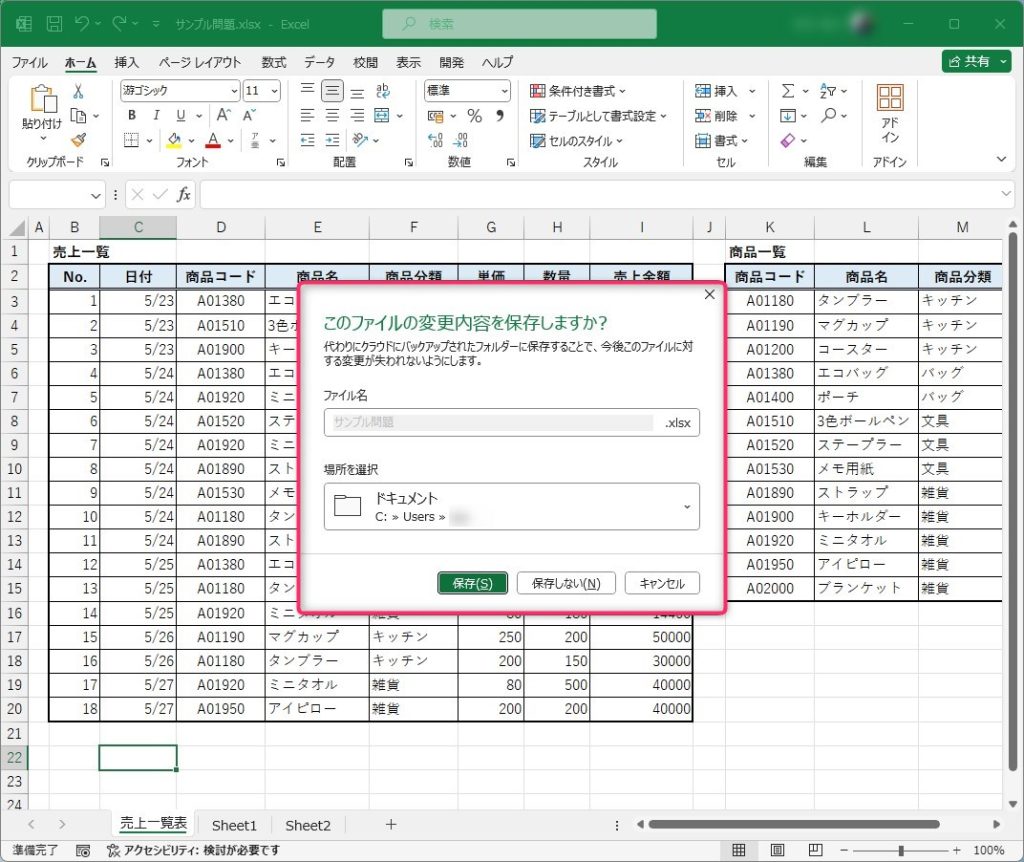This screenshot has height=862, width=1024.
Task: Click the zoom slider in status bar
Action: point(900,850)
